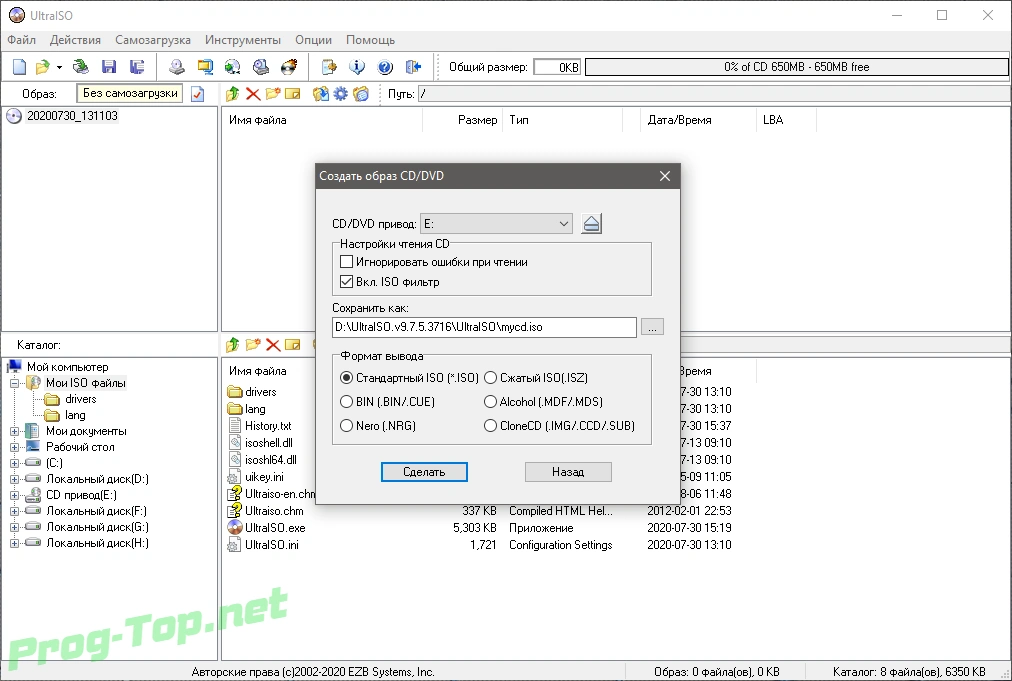1012x681 pixels.
Task: Close the Создать образ CD/DVD dialog
Action: click(x=665, y=176)
